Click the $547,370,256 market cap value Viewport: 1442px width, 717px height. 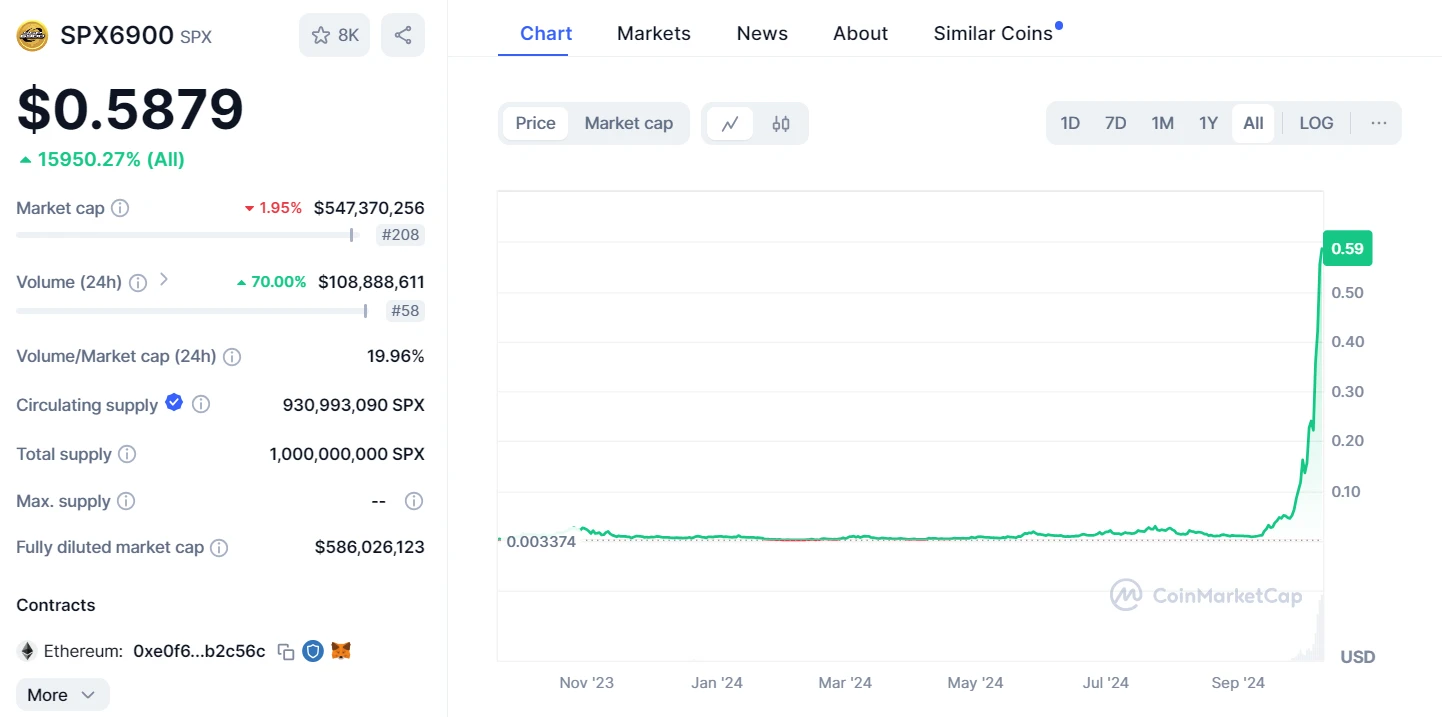[x=369, y=208]
